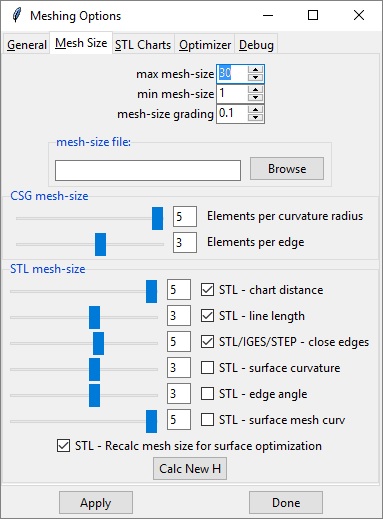Click the mesh-size file path field
The width and height of the screenshot is (383, 519).
click(148, 170)
